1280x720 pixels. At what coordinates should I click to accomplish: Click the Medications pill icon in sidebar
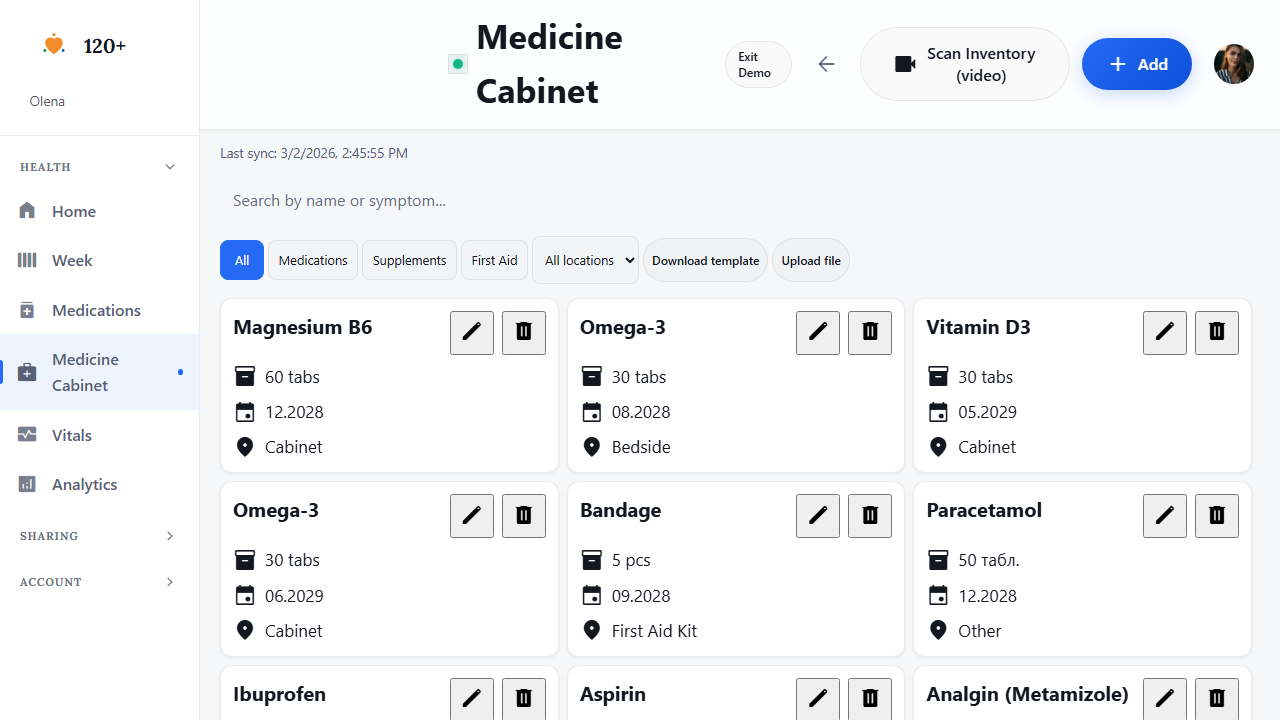[27, 310]
